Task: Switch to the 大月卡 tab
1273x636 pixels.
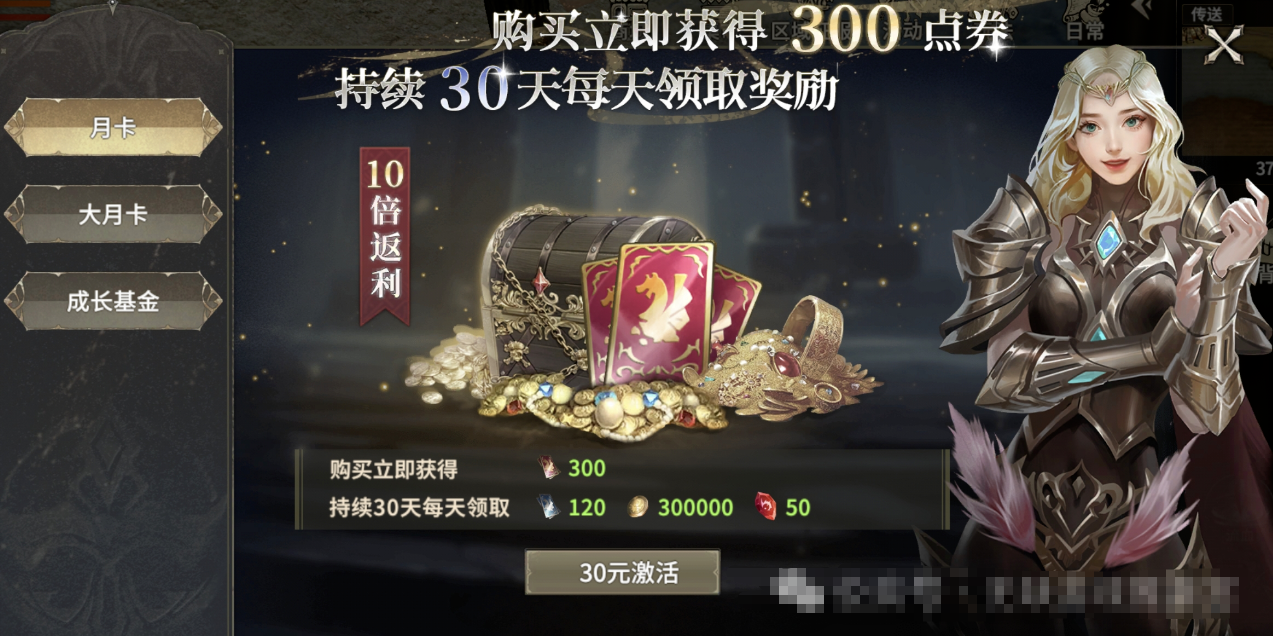Action: tap(113, 214)
